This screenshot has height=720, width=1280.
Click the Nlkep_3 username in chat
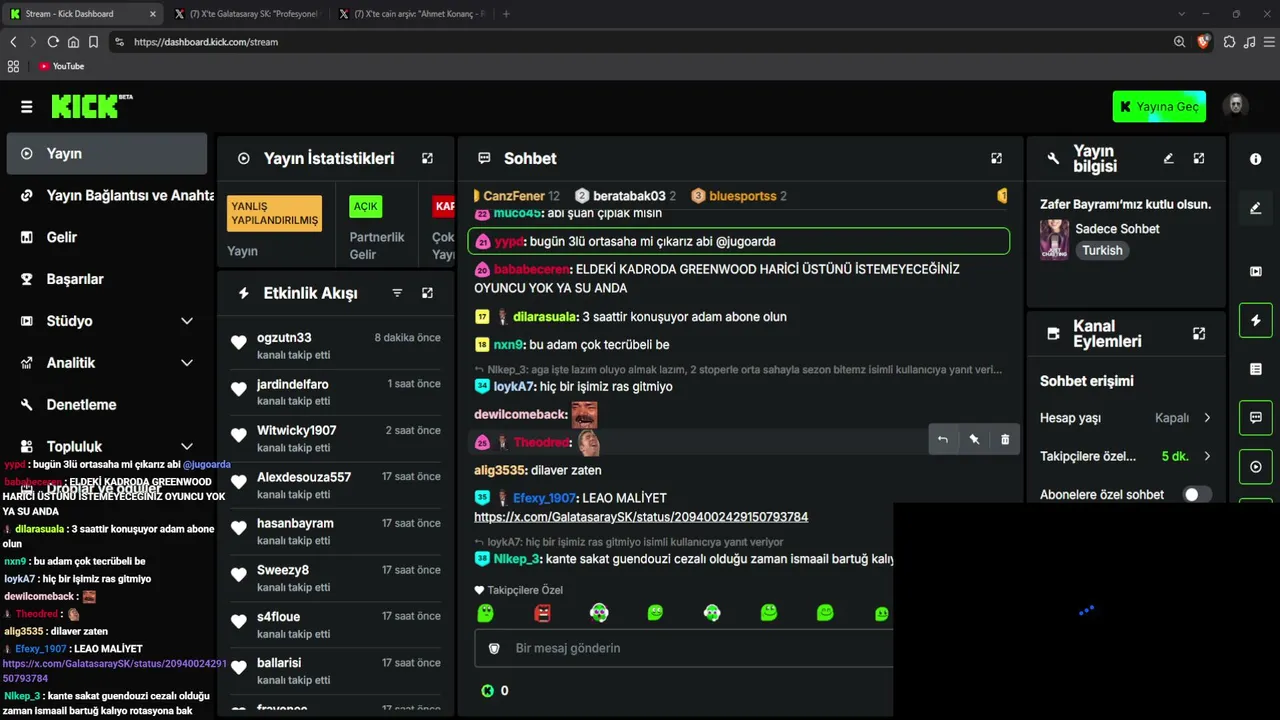pyautogui.click(x=516, y=559)
